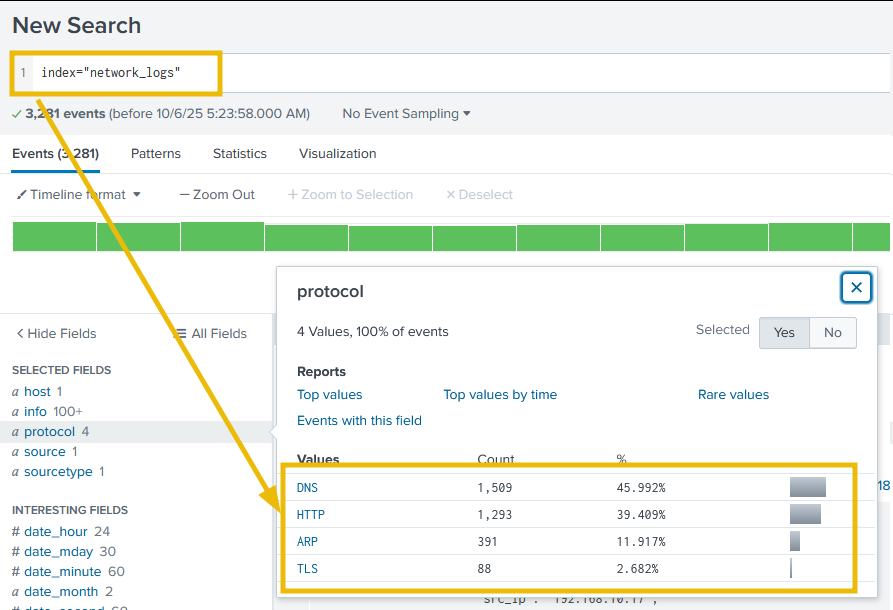Select the host field in sidebar
This screenshot has width=893, height=610.
pos(37,392)
